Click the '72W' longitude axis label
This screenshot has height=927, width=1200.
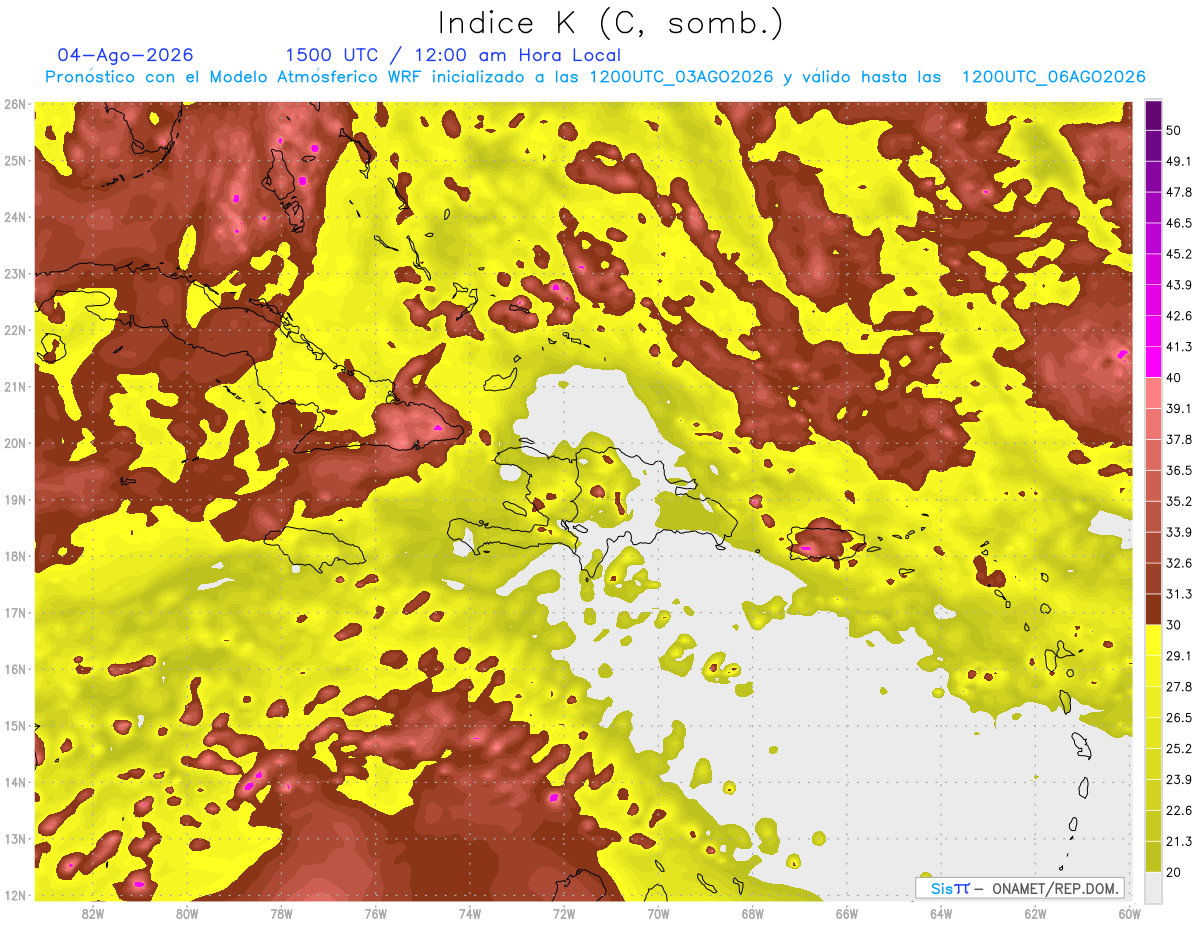pyautogui.click(x=564, y=913)
